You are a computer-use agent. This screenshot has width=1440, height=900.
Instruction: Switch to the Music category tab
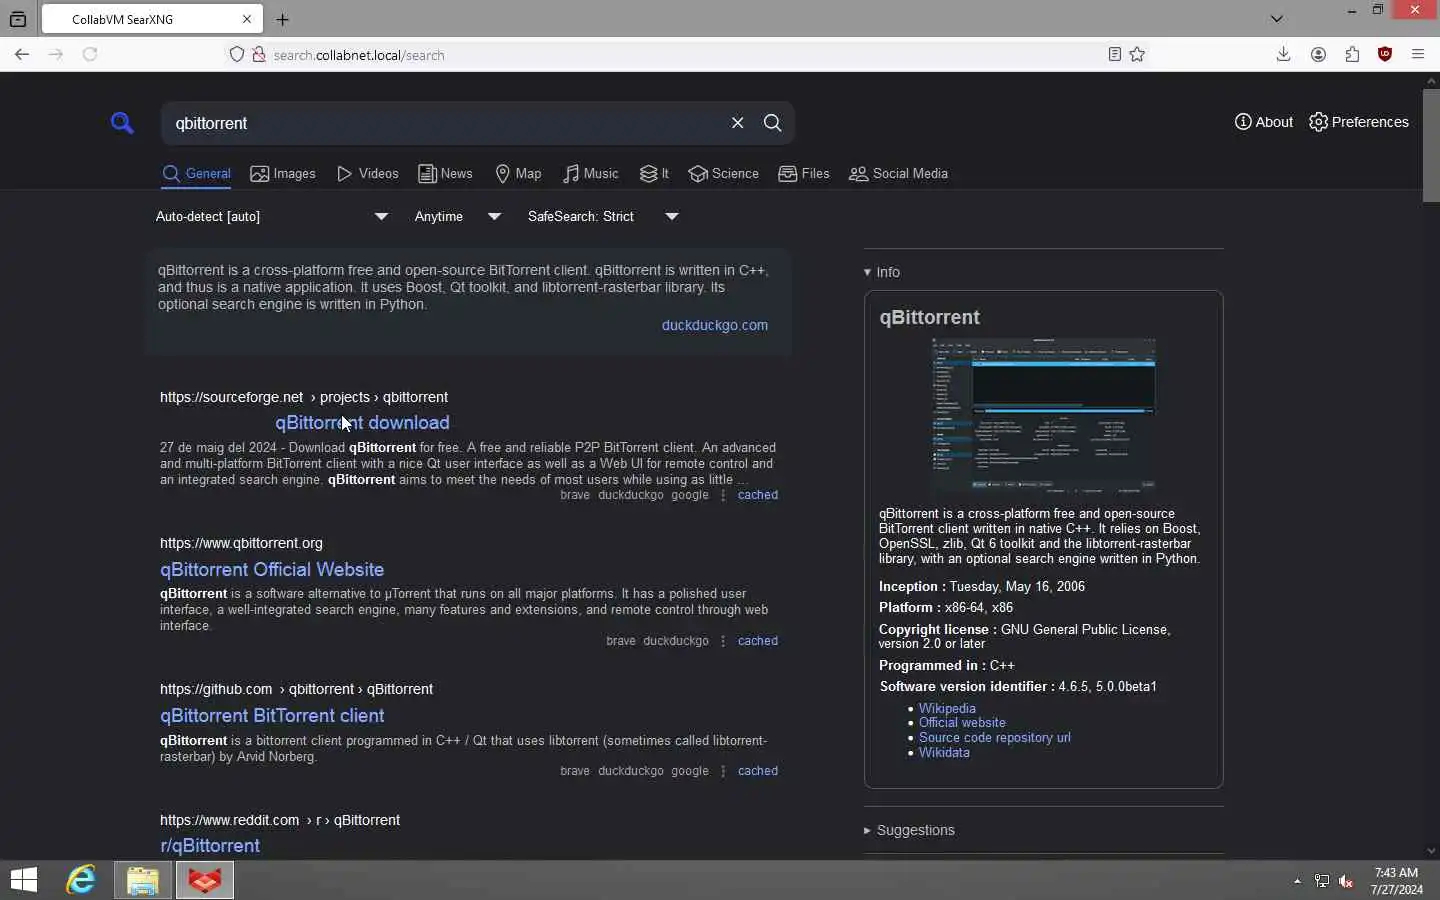pos(591,174)
